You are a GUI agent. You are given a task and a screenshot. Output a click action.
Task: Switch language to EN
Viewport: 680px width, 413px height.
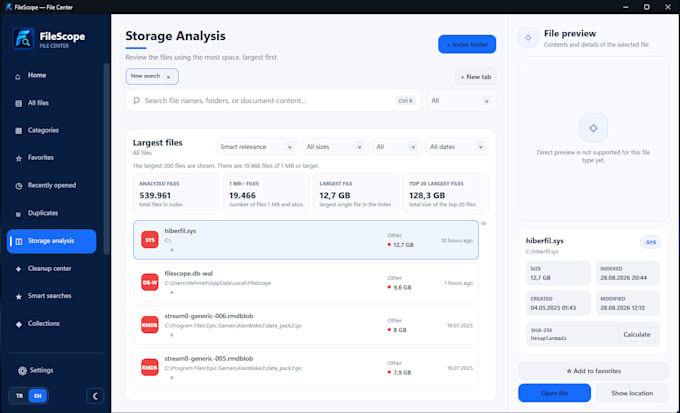(38, 396)
